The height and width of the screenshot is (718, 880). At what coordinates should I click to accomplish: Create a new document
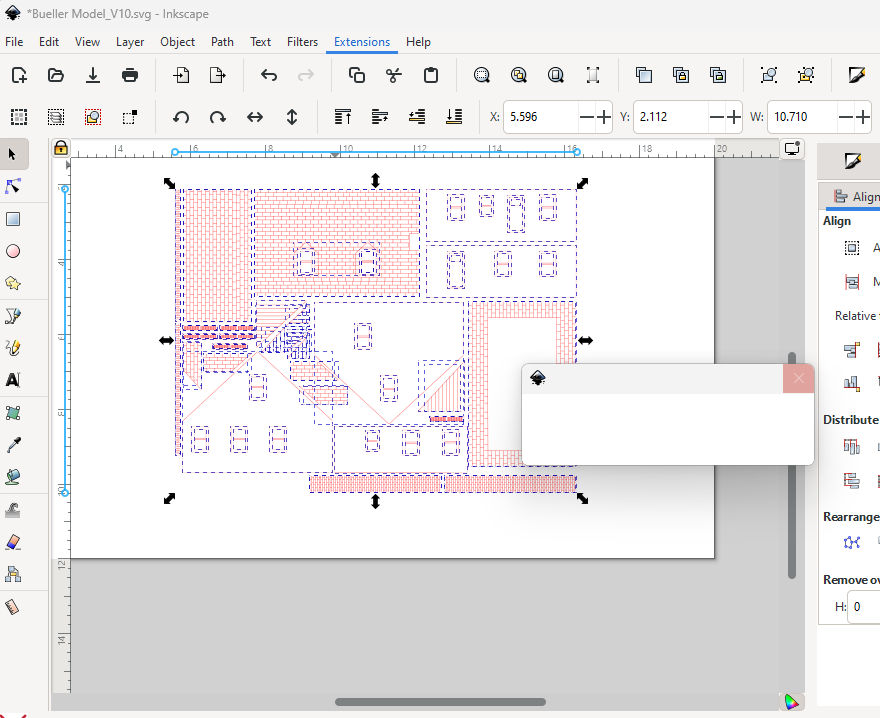tap(19, 75)
